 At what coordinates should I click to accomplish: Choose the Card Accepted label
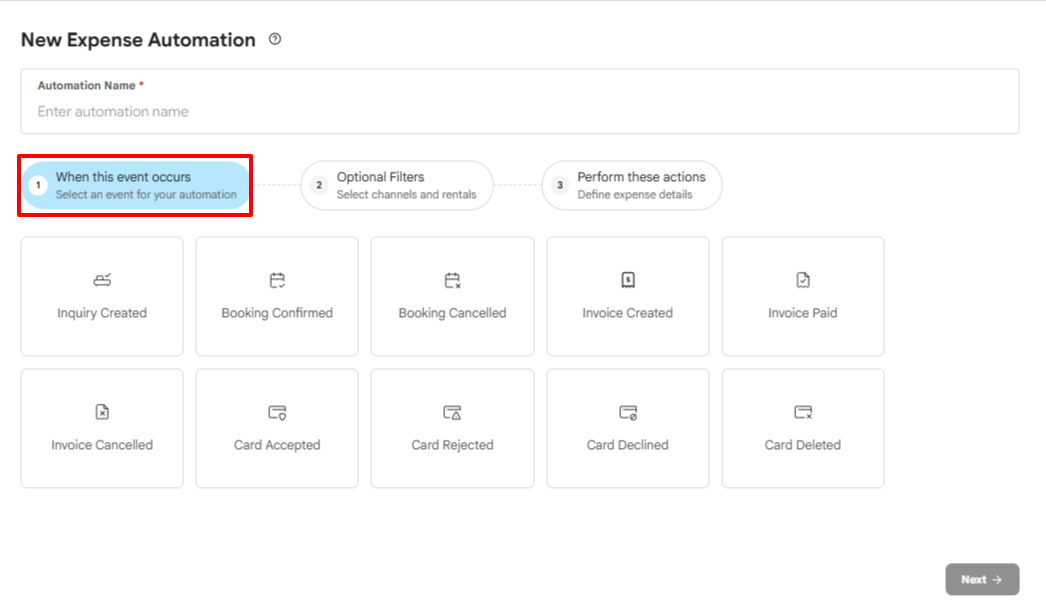tap(277, 445)
